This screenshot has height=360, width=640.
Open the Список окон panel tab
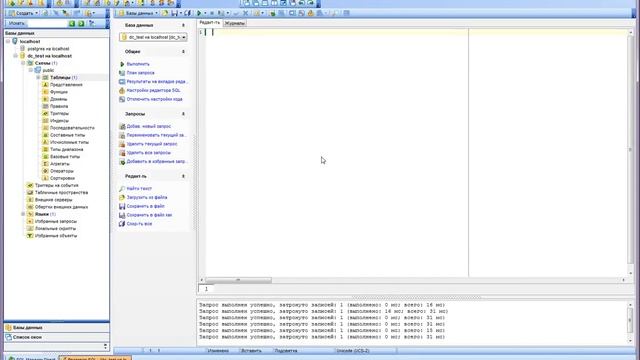click(56, 337)
